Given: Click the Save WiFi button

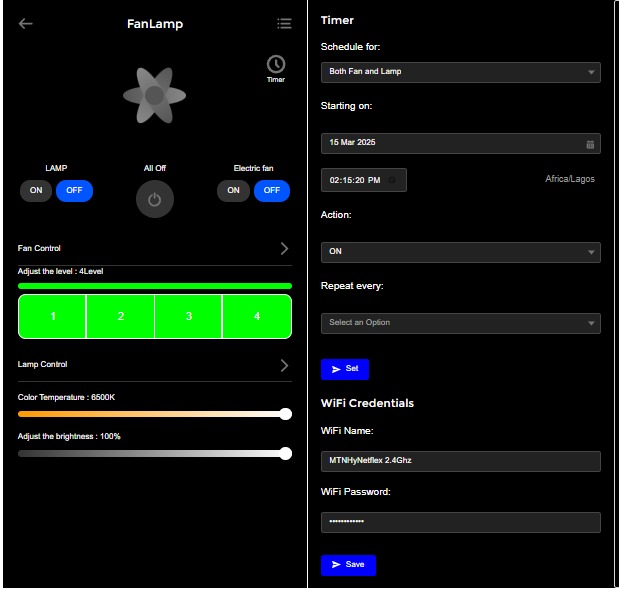Looking at the screenshot, I should pos(348,565).
